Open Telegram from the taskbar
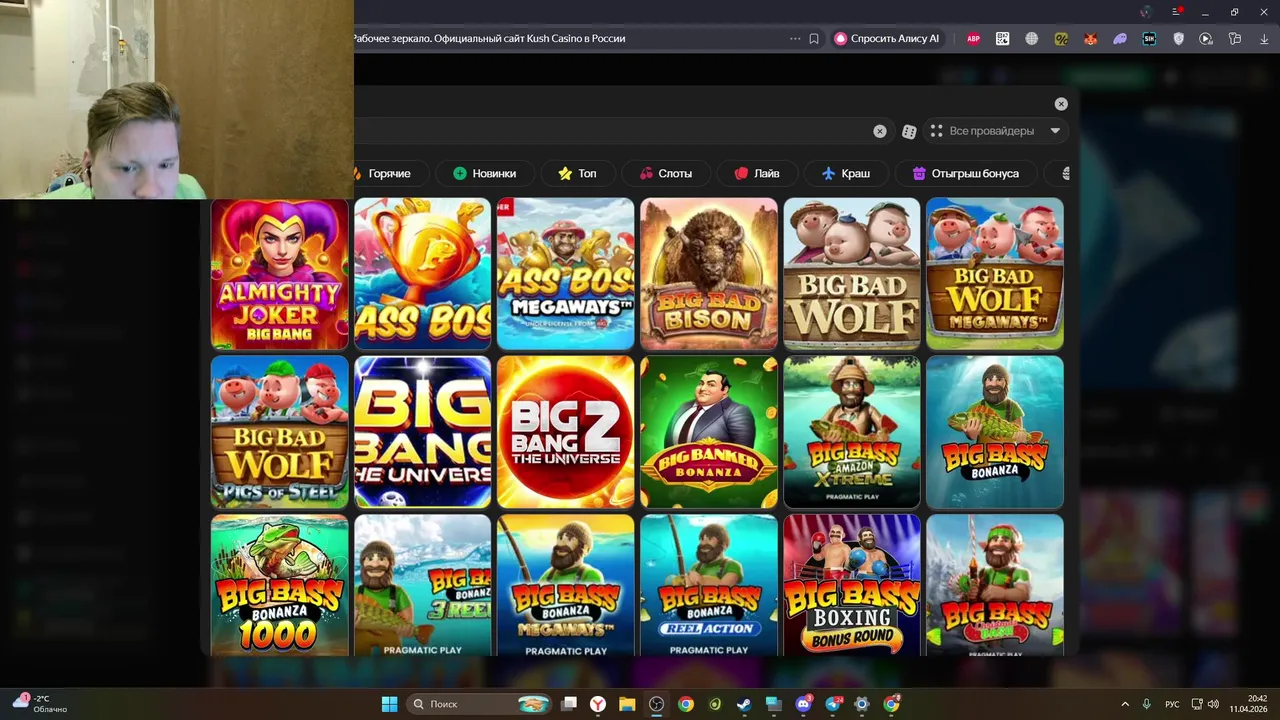 [x=833, y=704]
